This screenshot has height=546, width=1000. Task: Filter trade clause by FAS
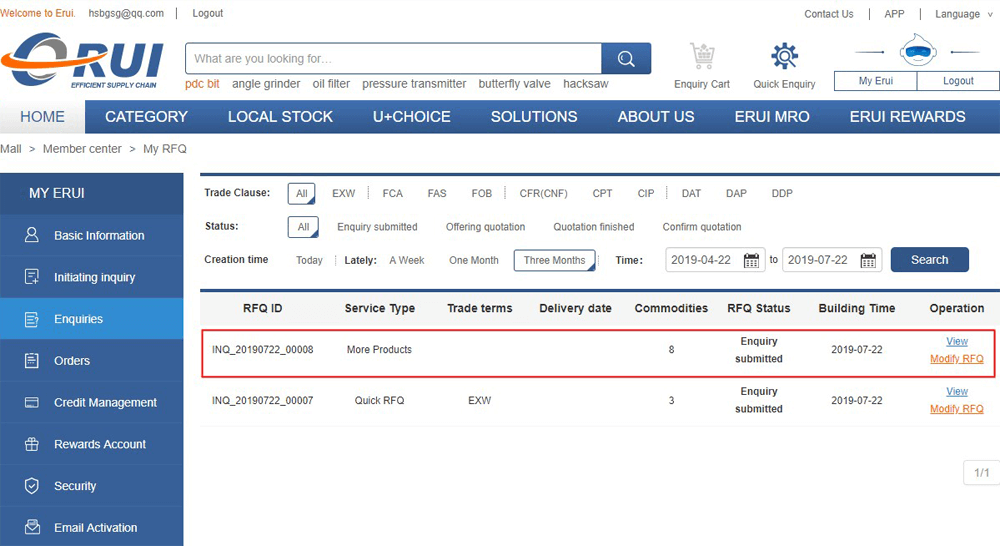tap(437, 193)
